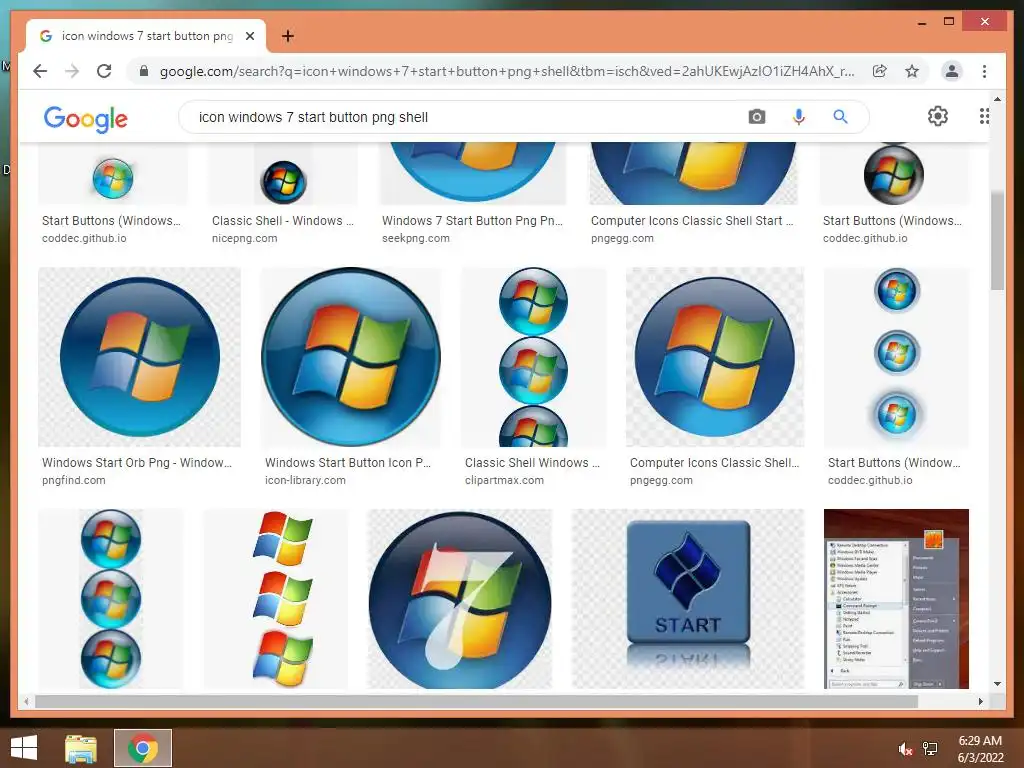Open the three colored Windows flags image
This screenshot has width=1024, height=768.
[276, 599]
